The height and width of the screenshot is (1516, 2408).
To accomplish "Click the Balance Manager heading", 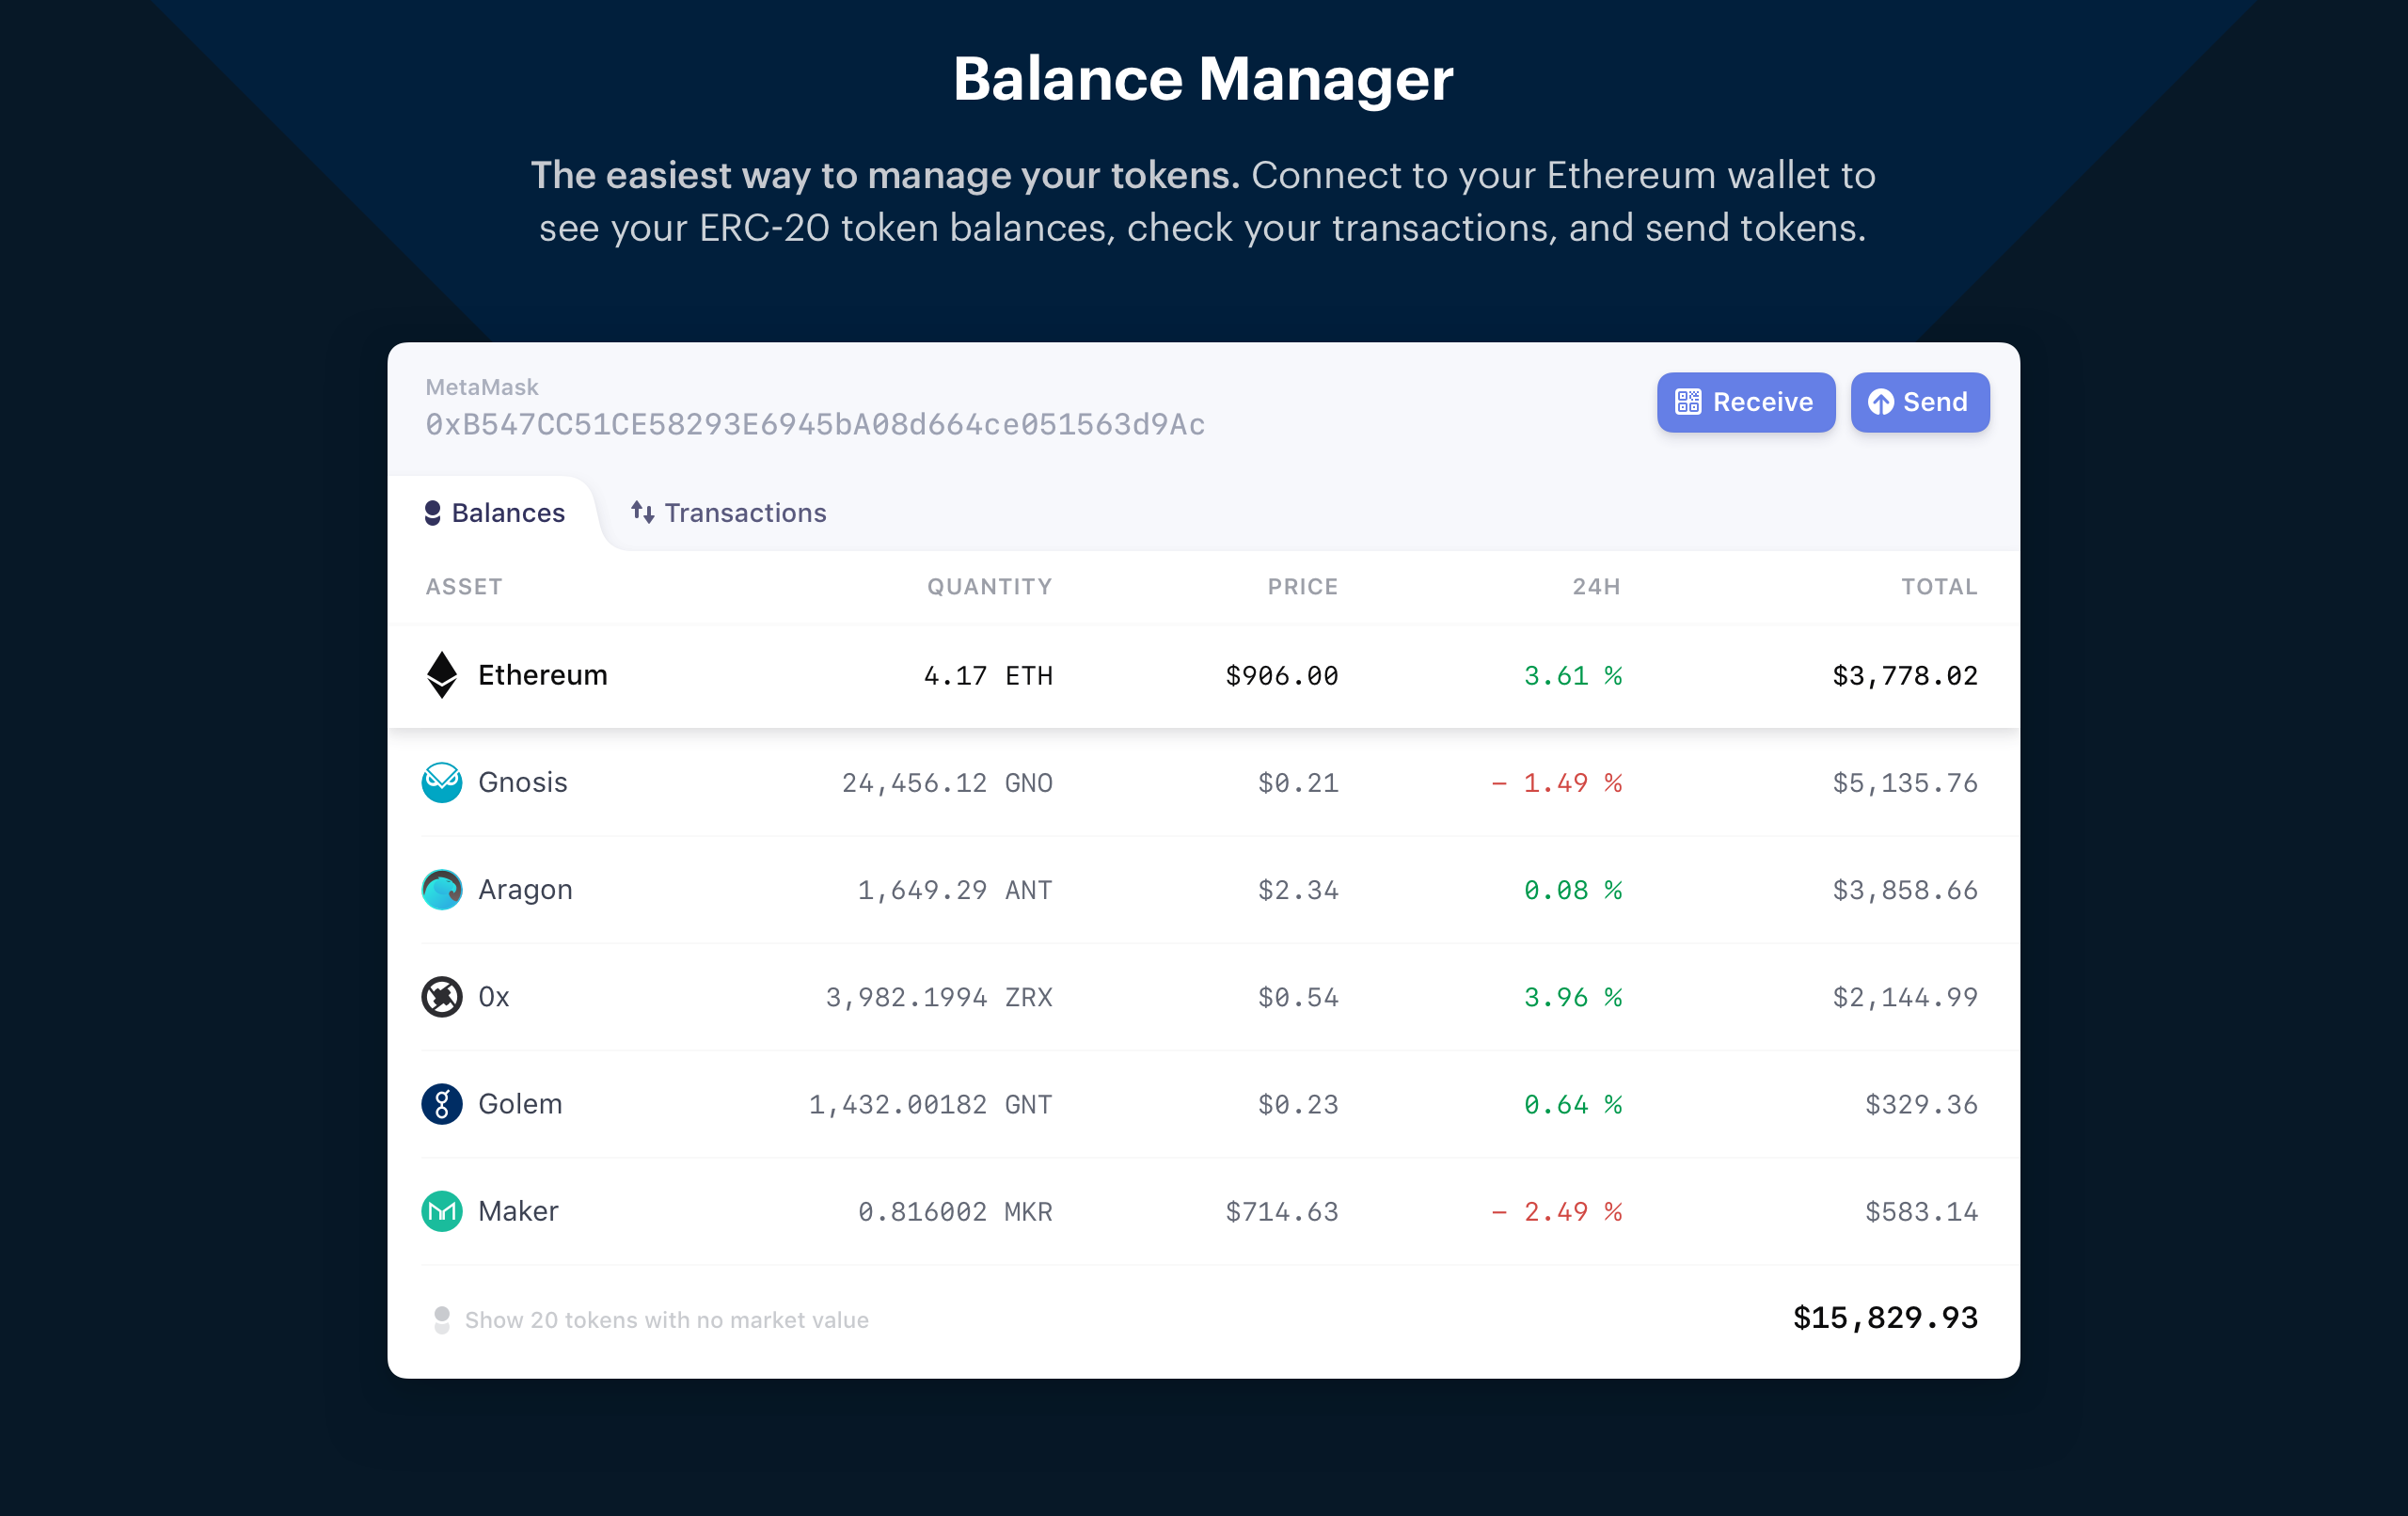I will [1203, 79].
